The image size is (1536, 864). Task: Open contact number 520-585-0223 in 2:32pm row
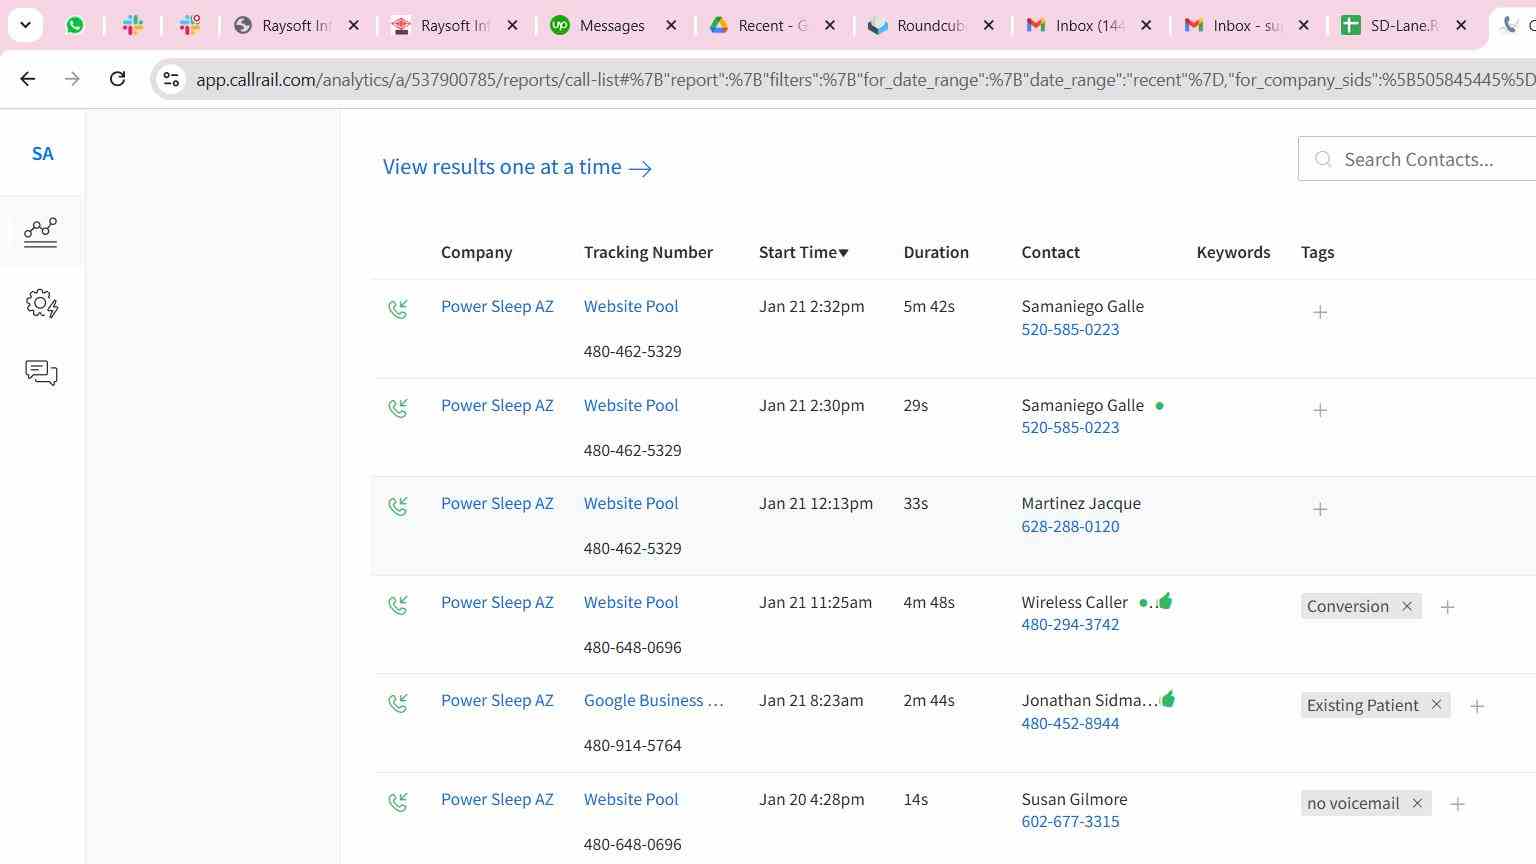coord(1070,329)
